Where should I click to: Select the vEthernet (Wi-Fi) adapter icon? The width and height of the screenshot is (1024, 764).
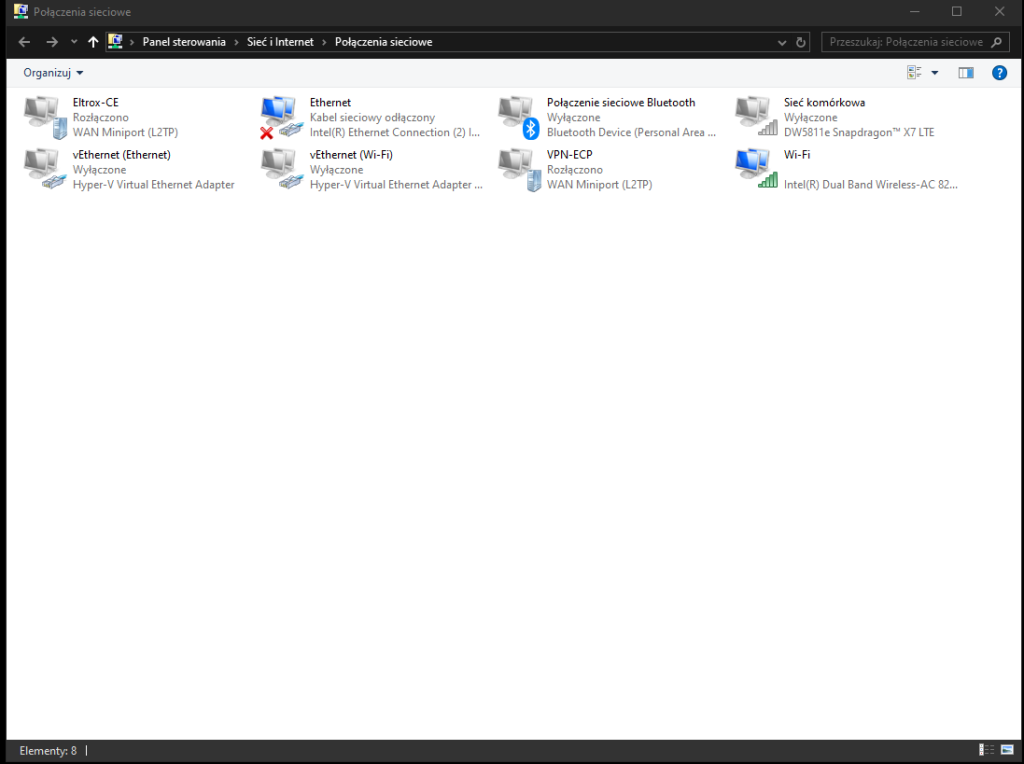pos(280,169)
